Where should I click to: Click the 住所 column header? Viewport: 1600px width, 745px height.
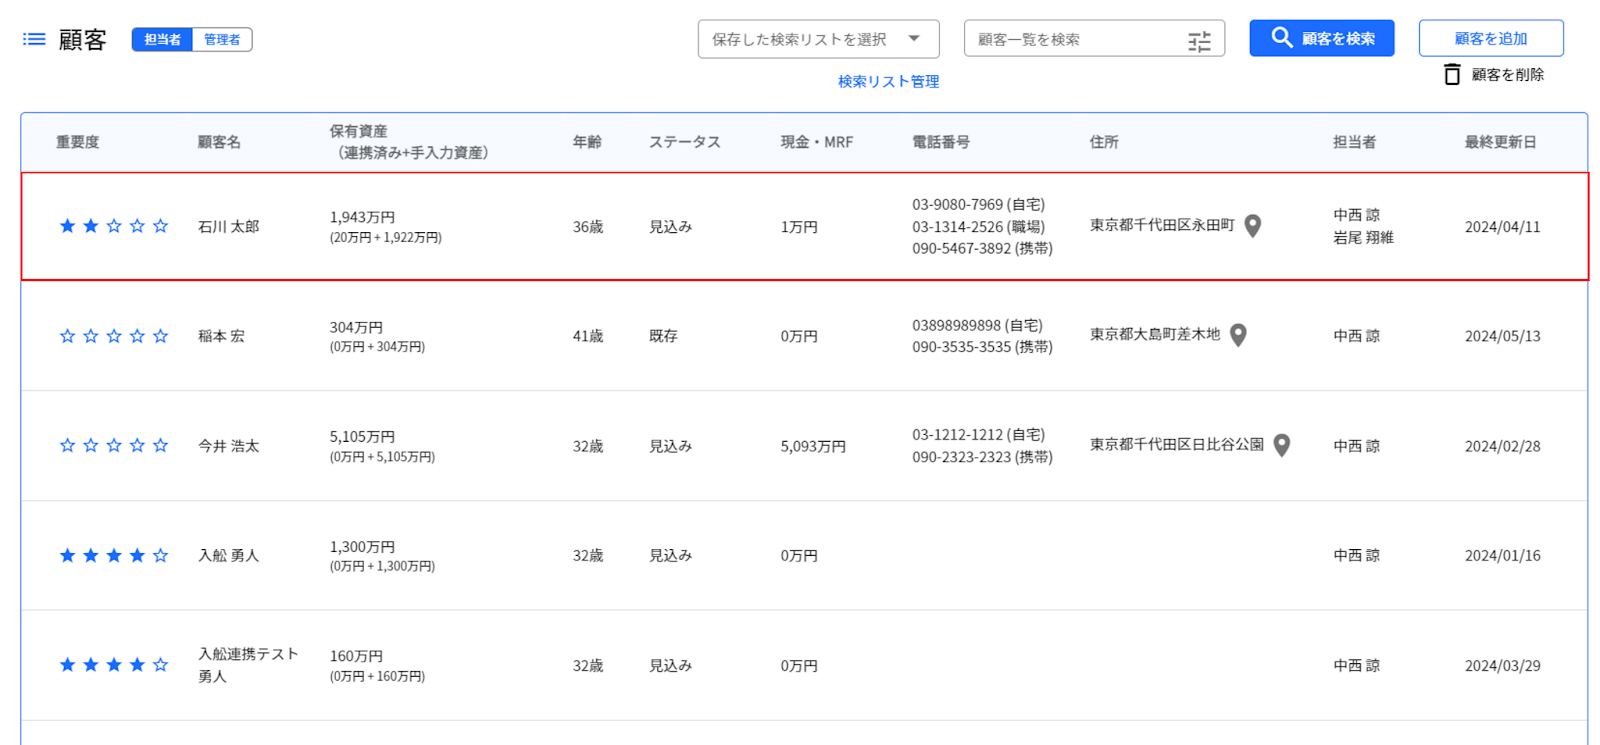(1104, 142)
